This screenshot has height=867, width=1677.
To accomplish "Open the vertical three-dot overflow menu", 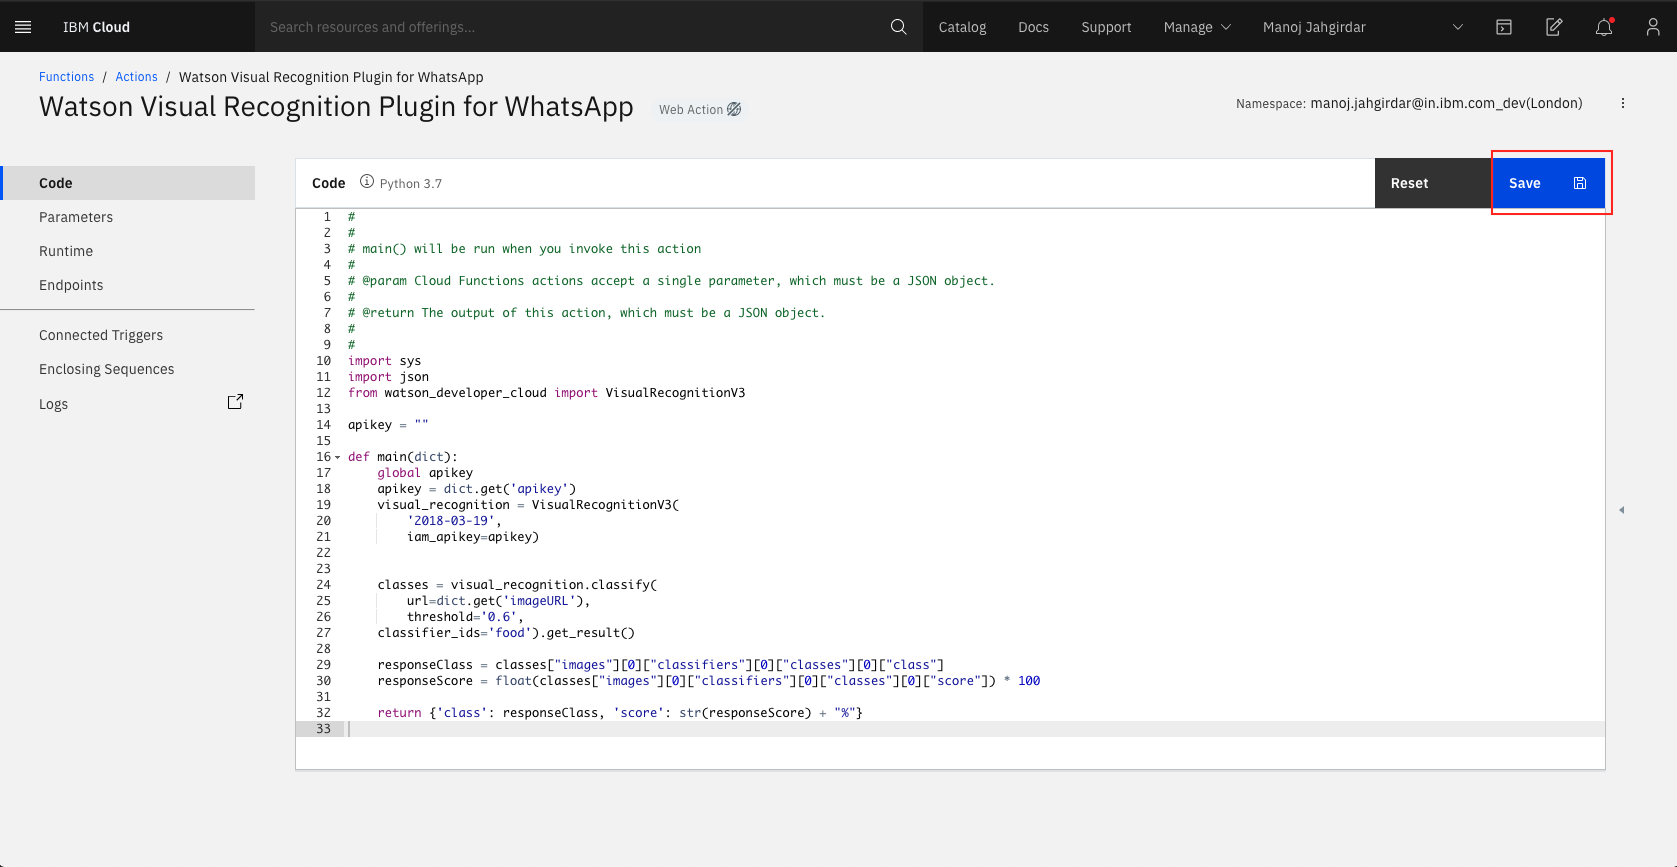I will pyautogui.click(x=1623, y=103).
